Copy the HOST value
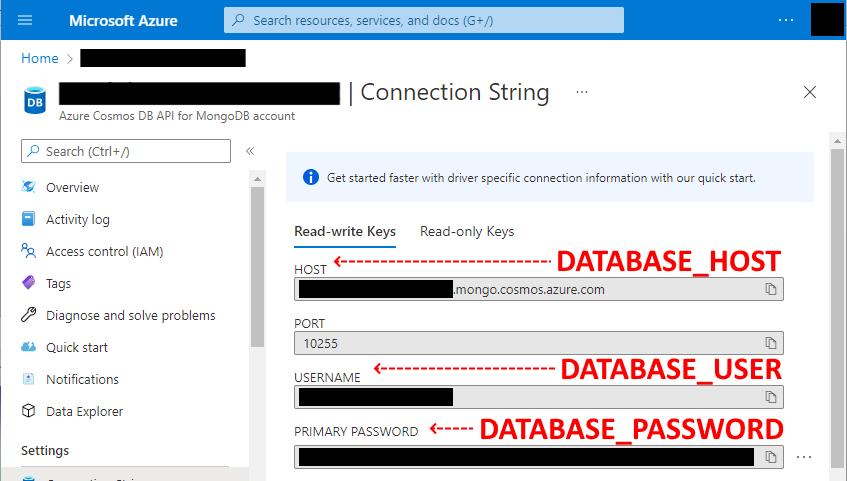847x481 pixels. tap(771, 289)
